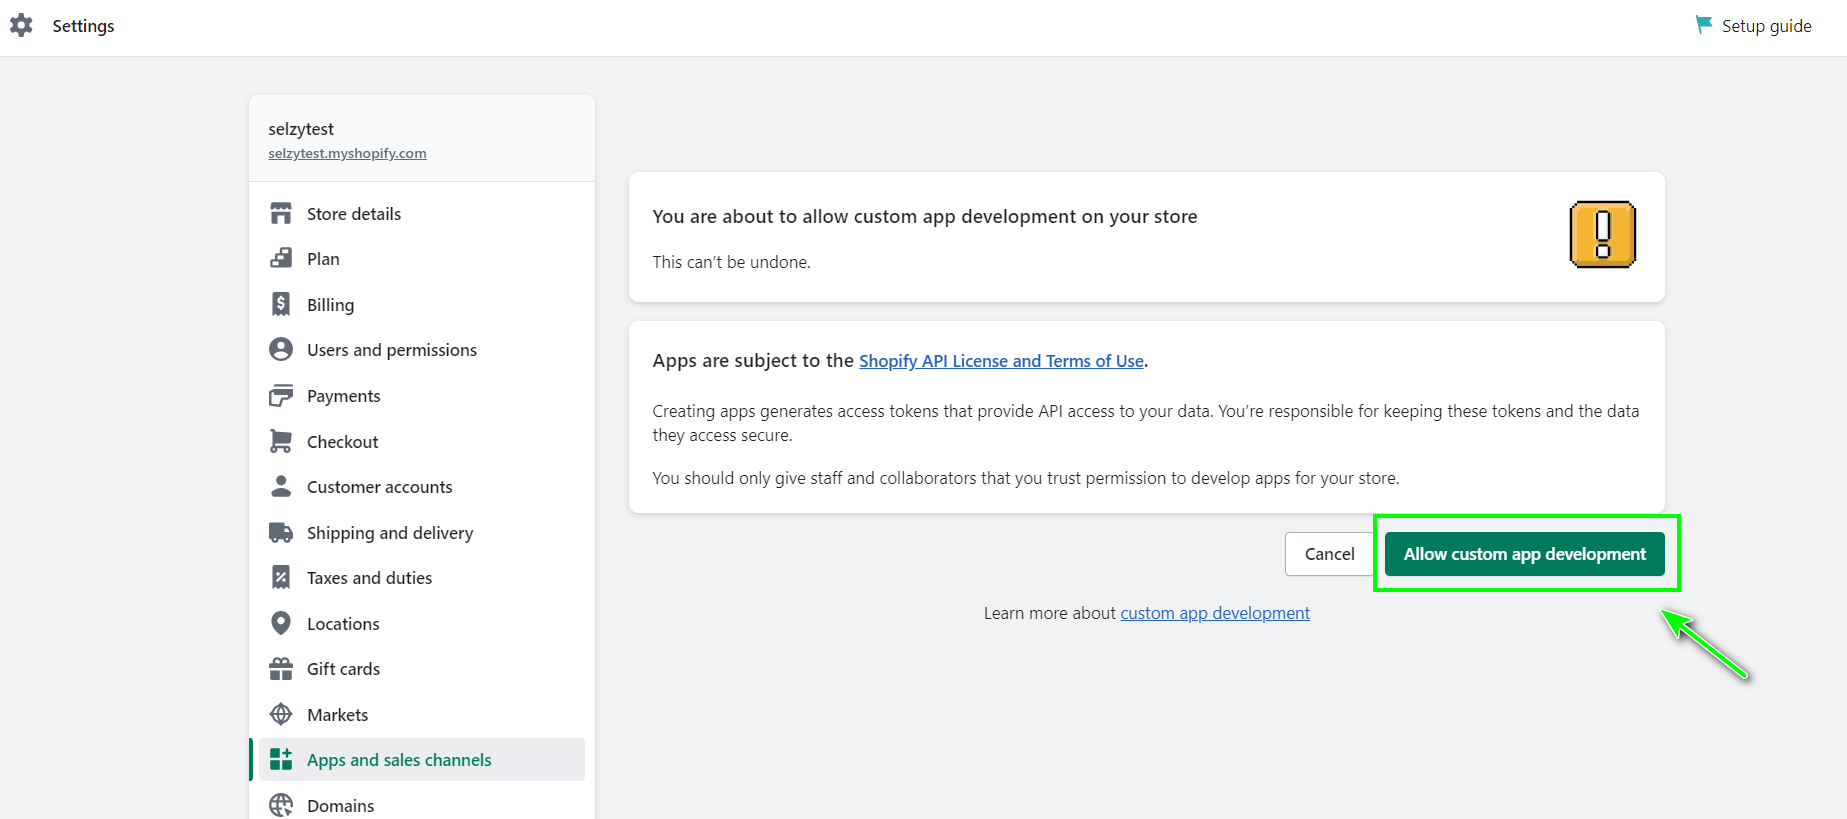
Task: Select Apps and sales channels
Action: pos(421,760)
